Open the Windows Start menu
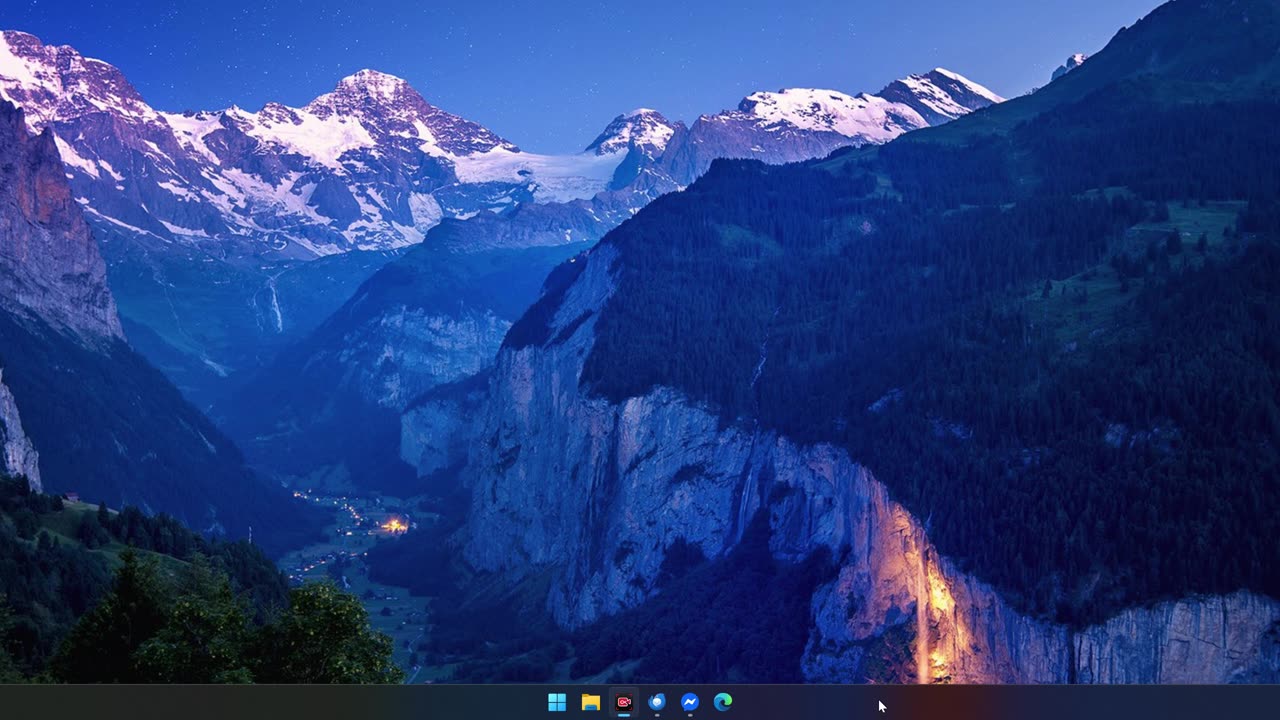The height and width of the screenshot is (720, 1280). click(x=557, y=702)
